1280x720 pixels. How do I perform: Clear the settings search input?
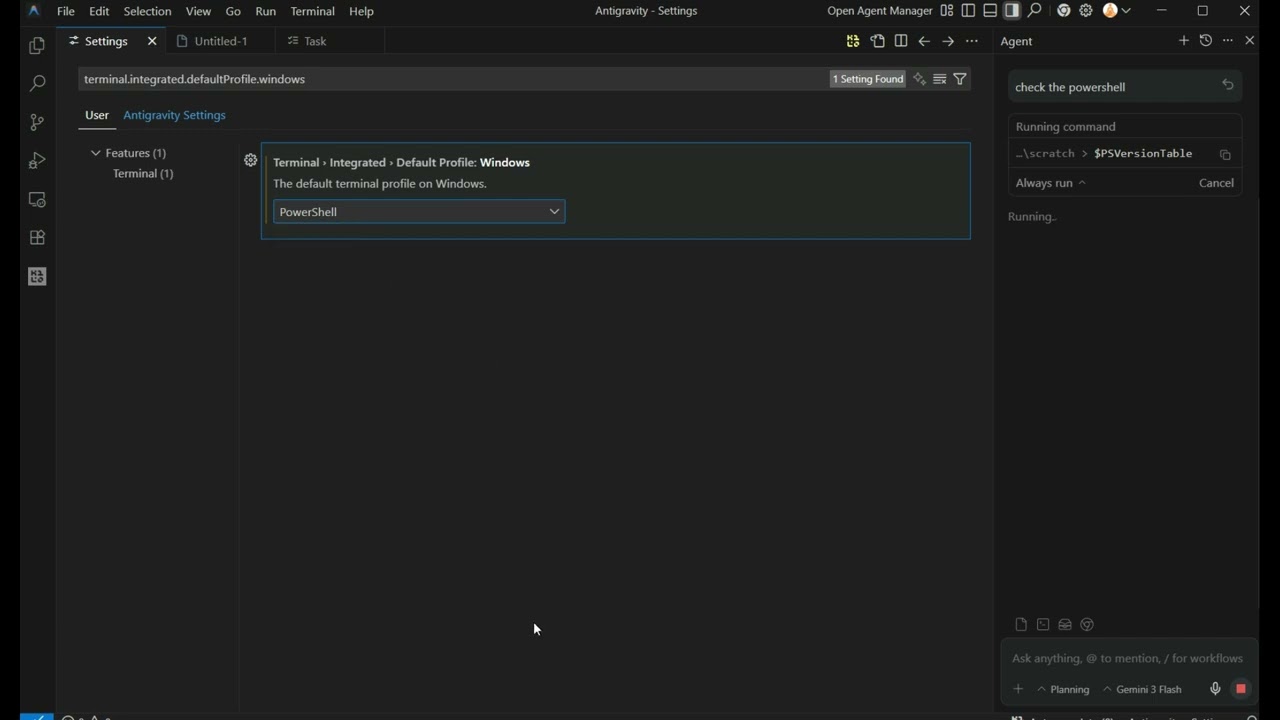click(940, 79)
